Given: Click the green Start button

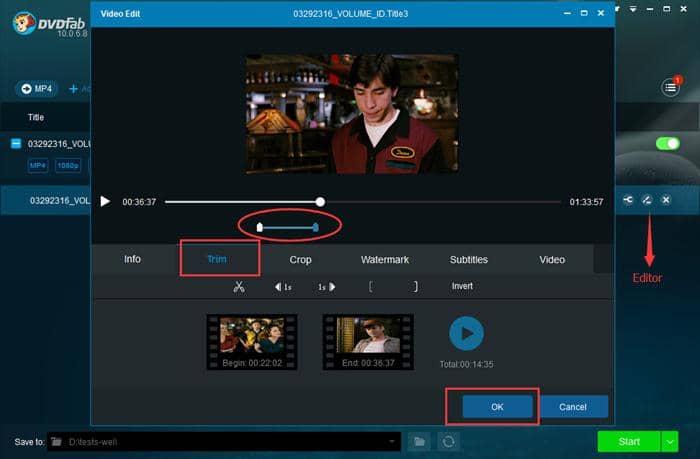Looking at the screenshot, I should pos(629,442).
